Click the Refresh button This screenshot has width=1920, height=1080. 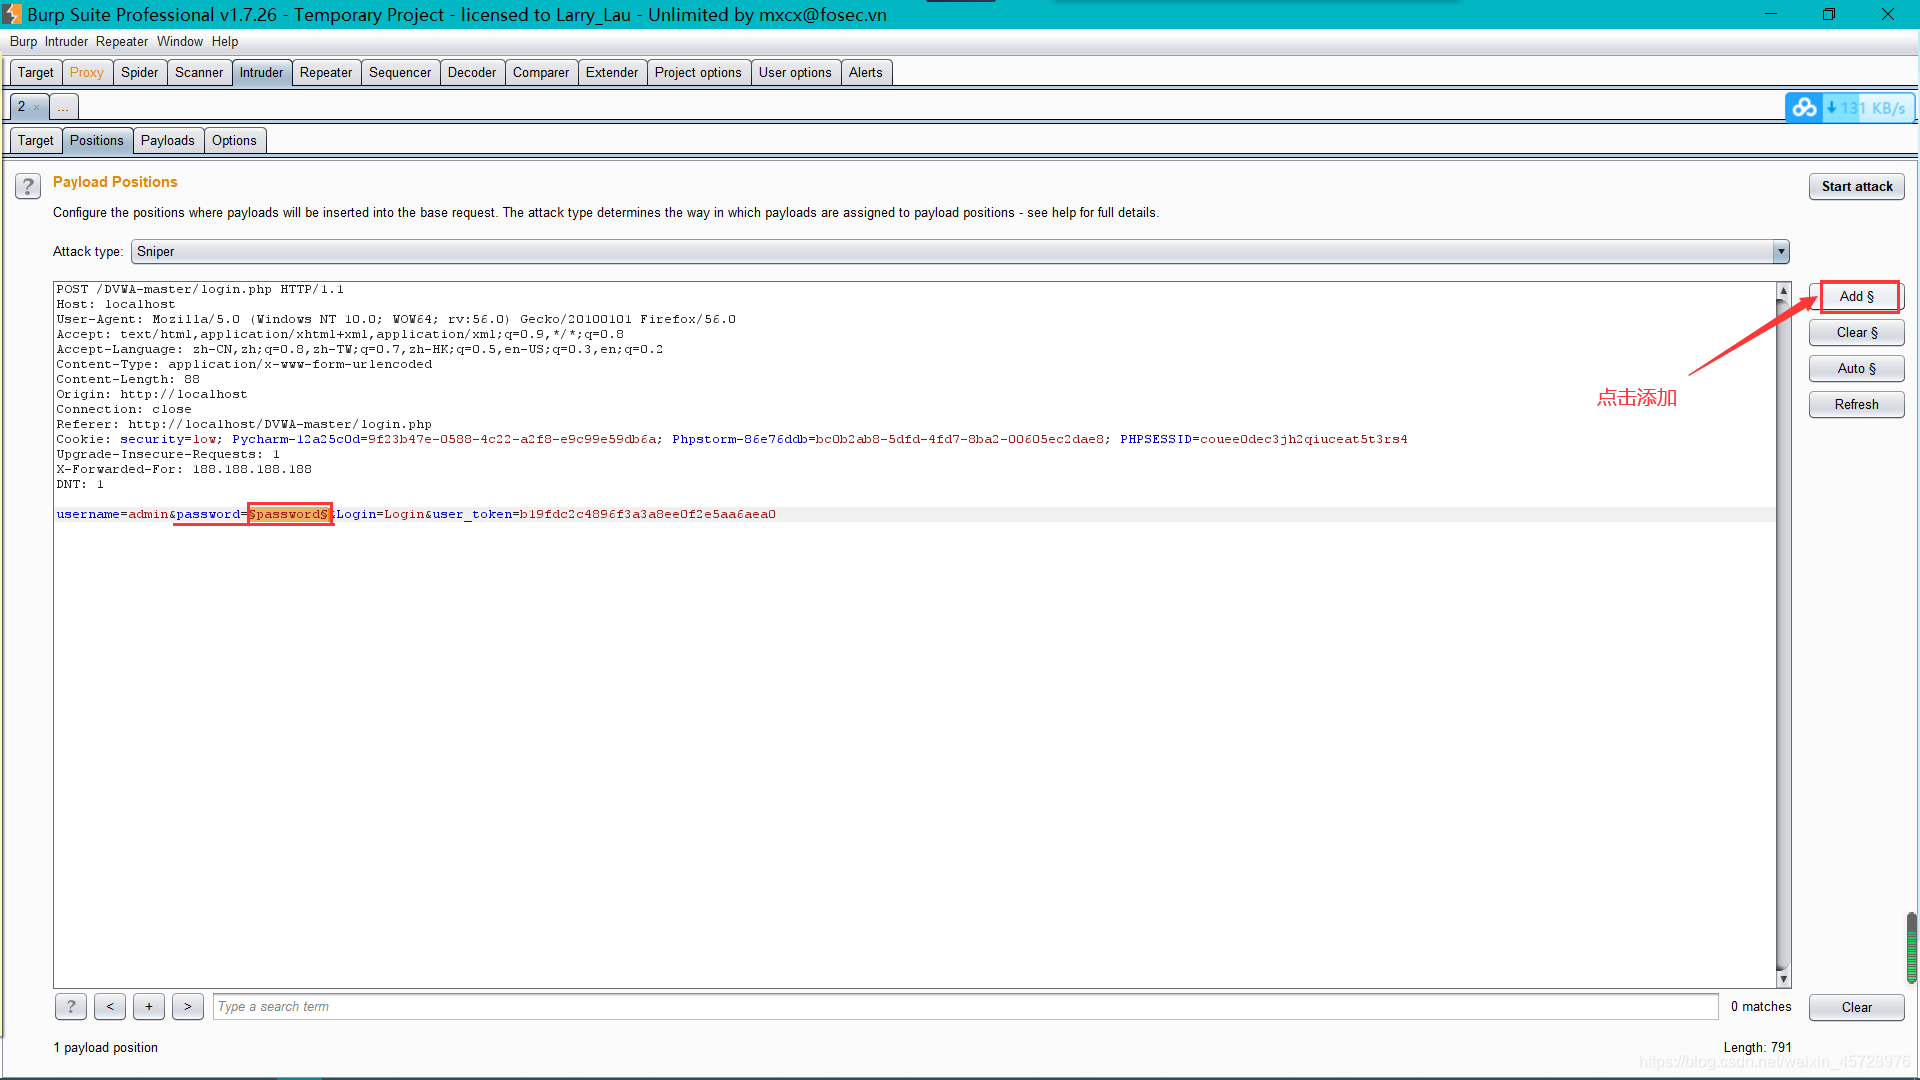pos(1857,405)
